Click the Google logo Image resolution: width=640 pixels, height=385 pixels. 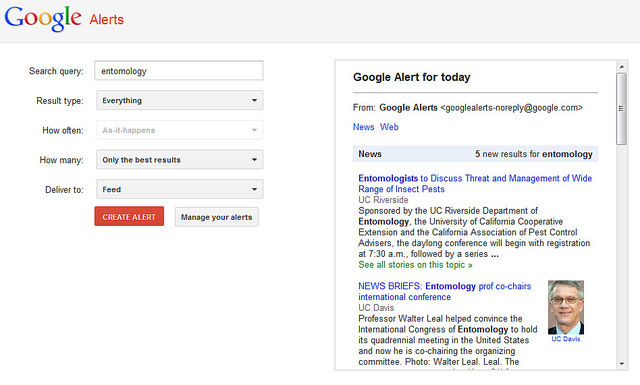[43, 18]
